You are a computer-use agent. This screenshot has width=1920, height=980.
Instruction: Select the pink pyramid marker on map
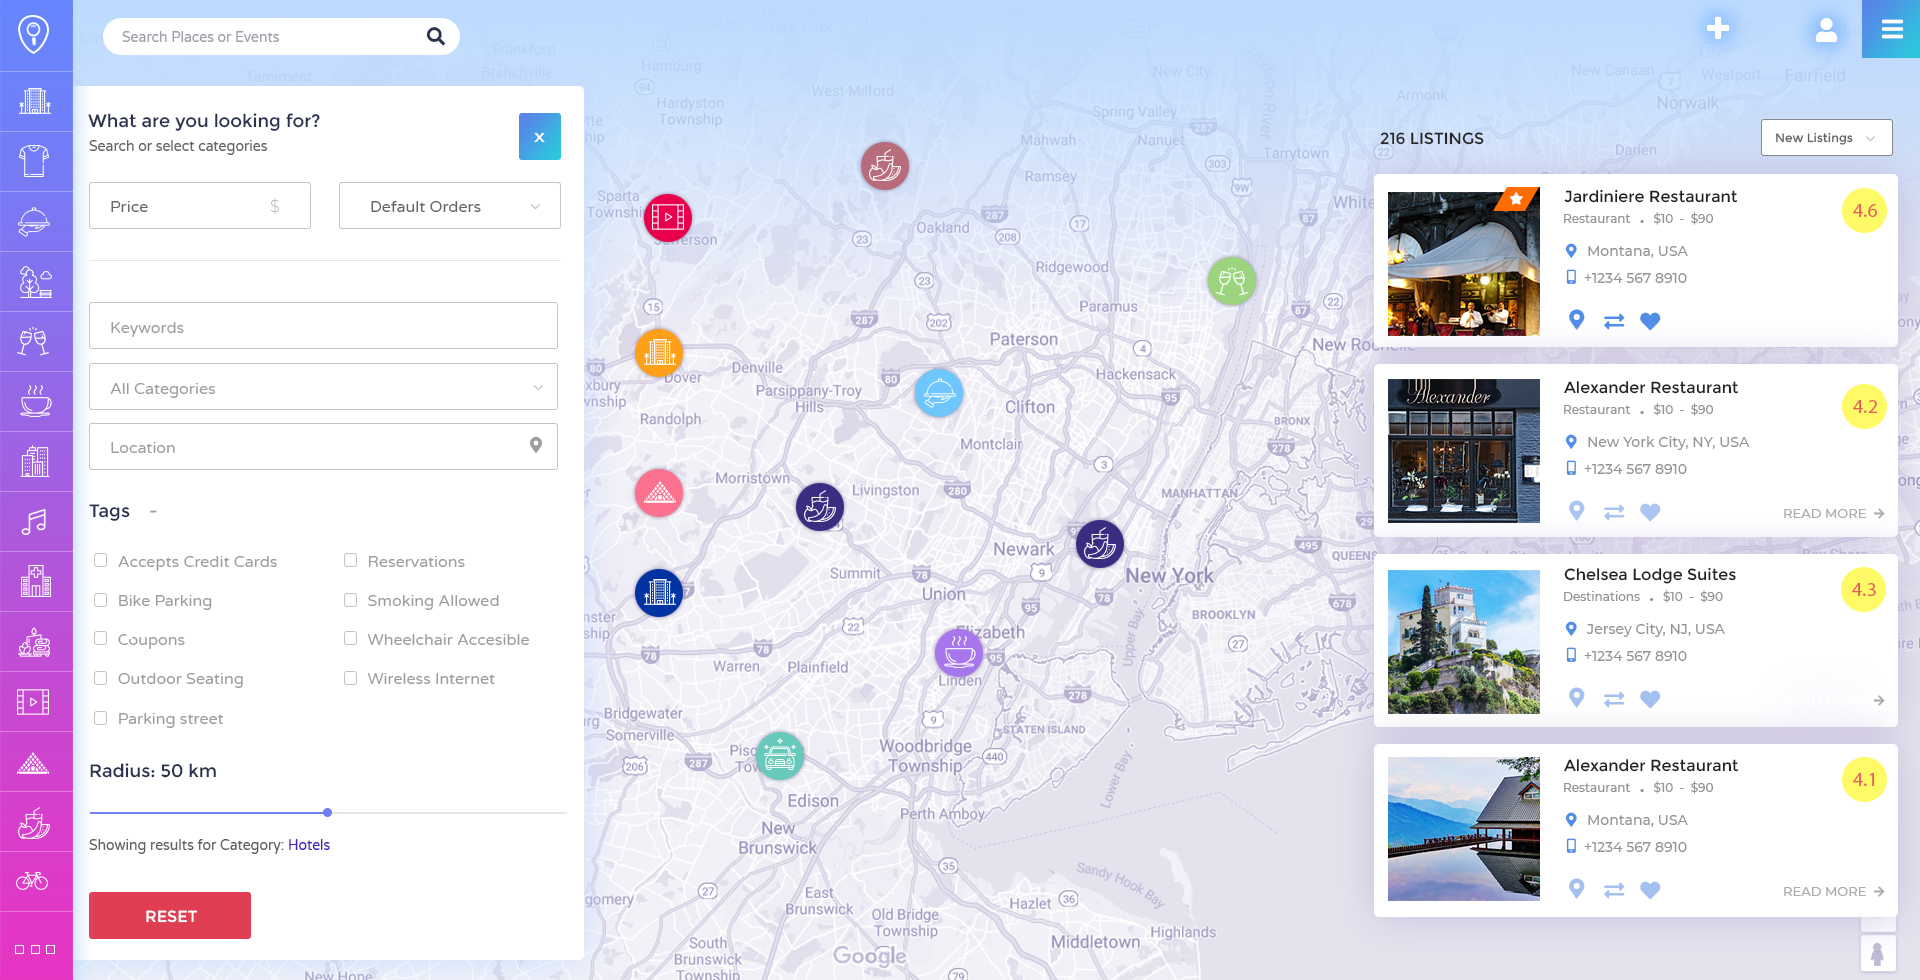[659, 493]
